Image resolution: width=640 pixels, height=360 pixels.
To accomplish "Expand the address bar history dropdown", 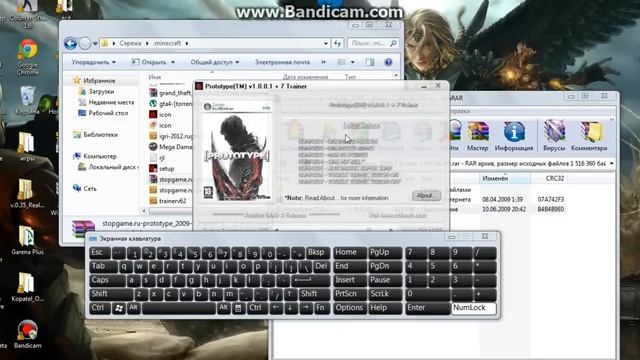I will pos(325,43).
